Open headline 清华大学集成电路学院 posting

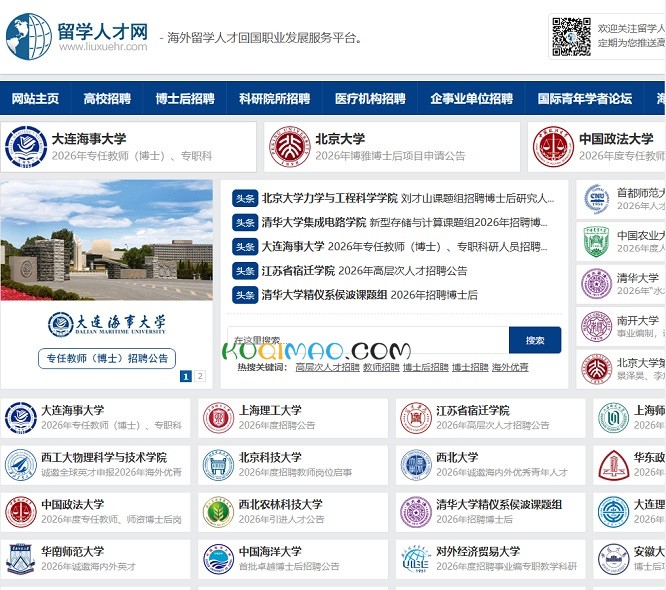click(404, 223)
